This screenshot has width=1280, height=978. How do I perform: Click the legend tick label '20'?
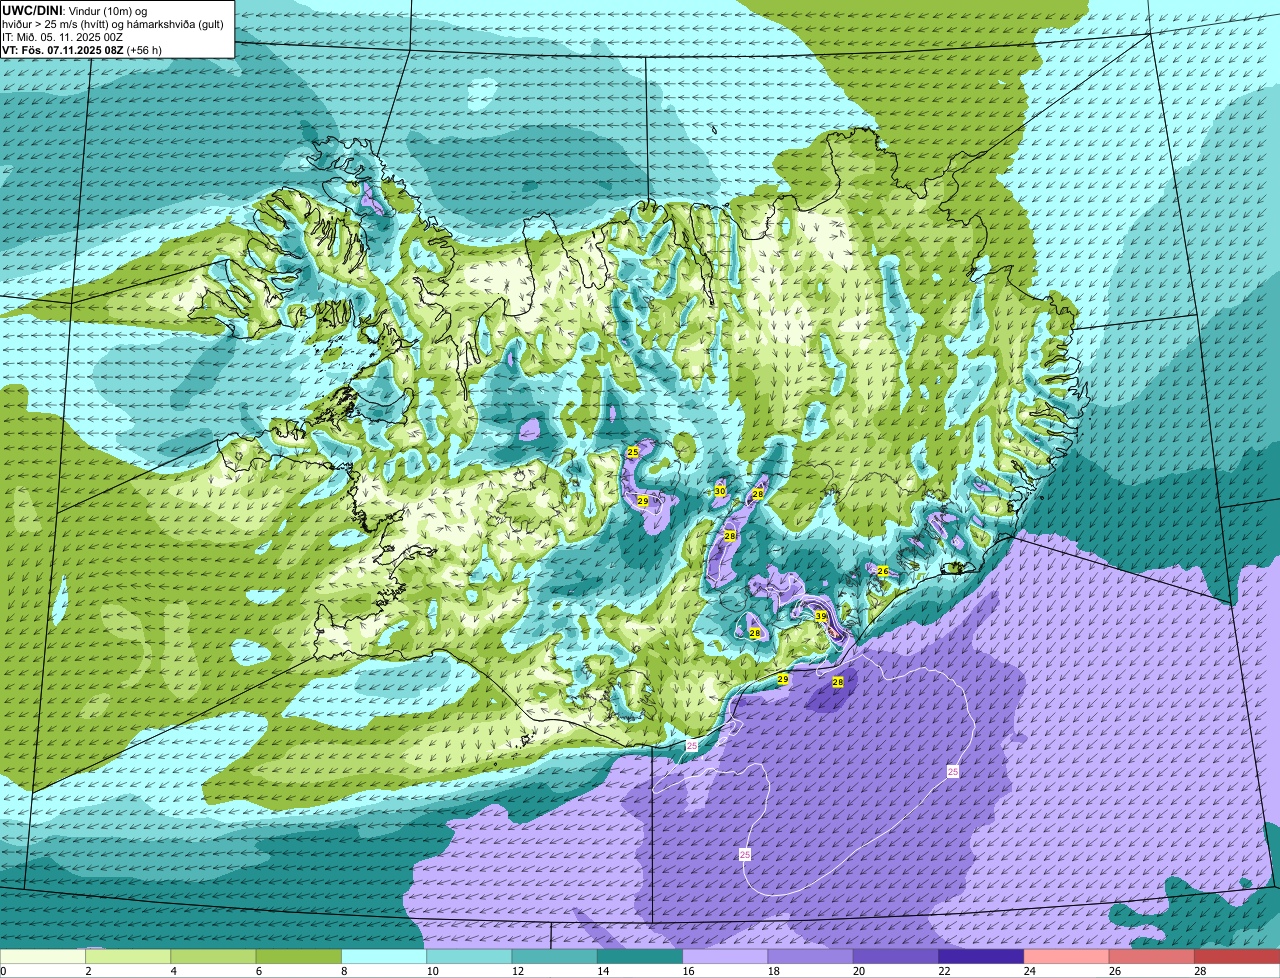pyautogui.click(x=857, y=971)
